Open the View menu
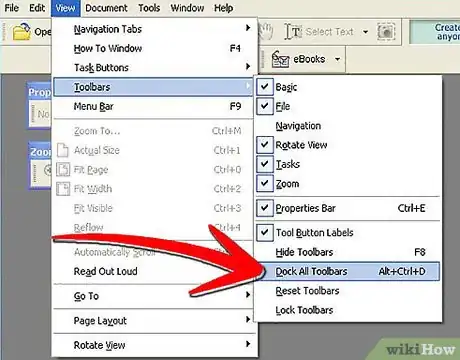Image resolution: width=460 pixels, height=360 pixels. pos(65,8)
